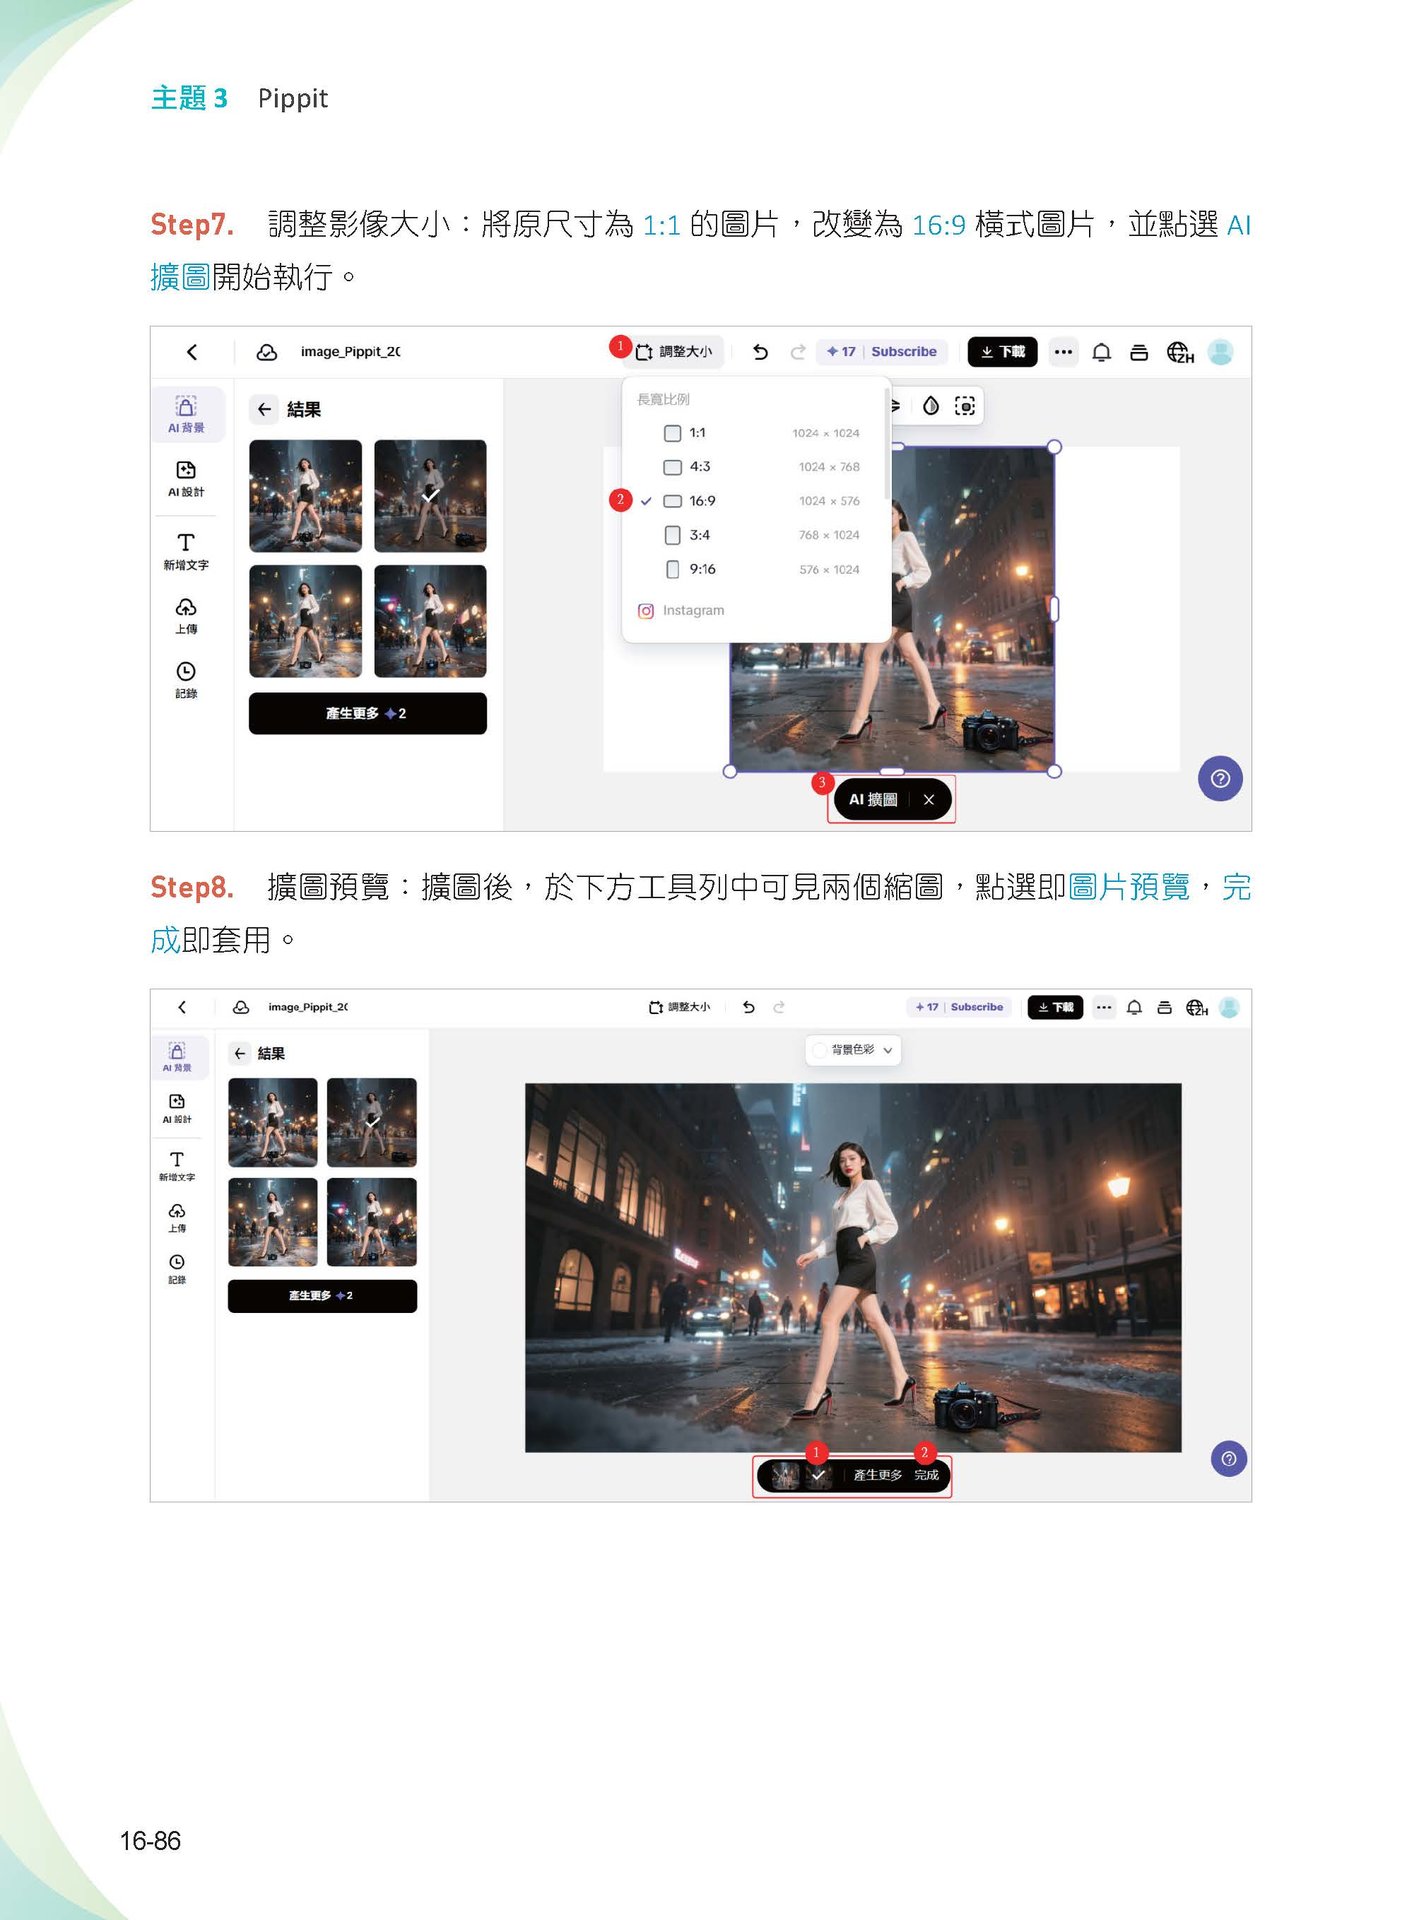
Task: Choose the 4:3 aspect ratio option
Action: pos(761,467)
